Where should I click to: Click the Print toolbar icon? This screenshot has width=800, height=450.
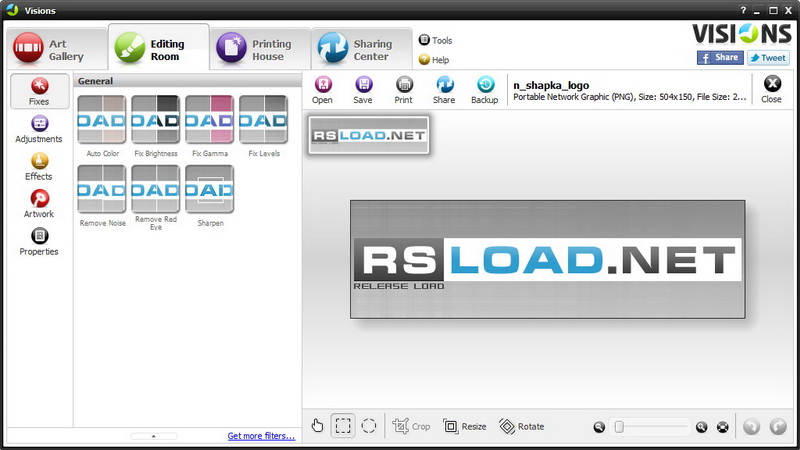coord(404,90)
